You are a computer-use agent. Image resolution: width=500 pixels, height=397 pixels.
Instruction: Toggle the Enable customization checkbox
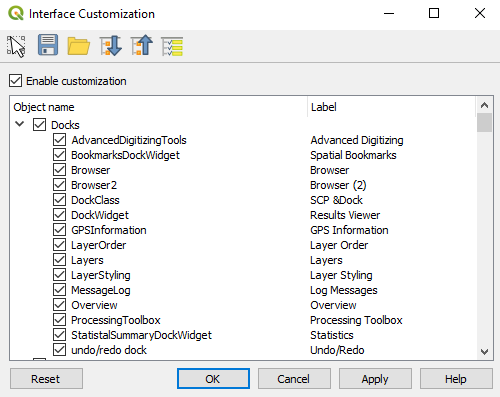click(x=16, y=81)
